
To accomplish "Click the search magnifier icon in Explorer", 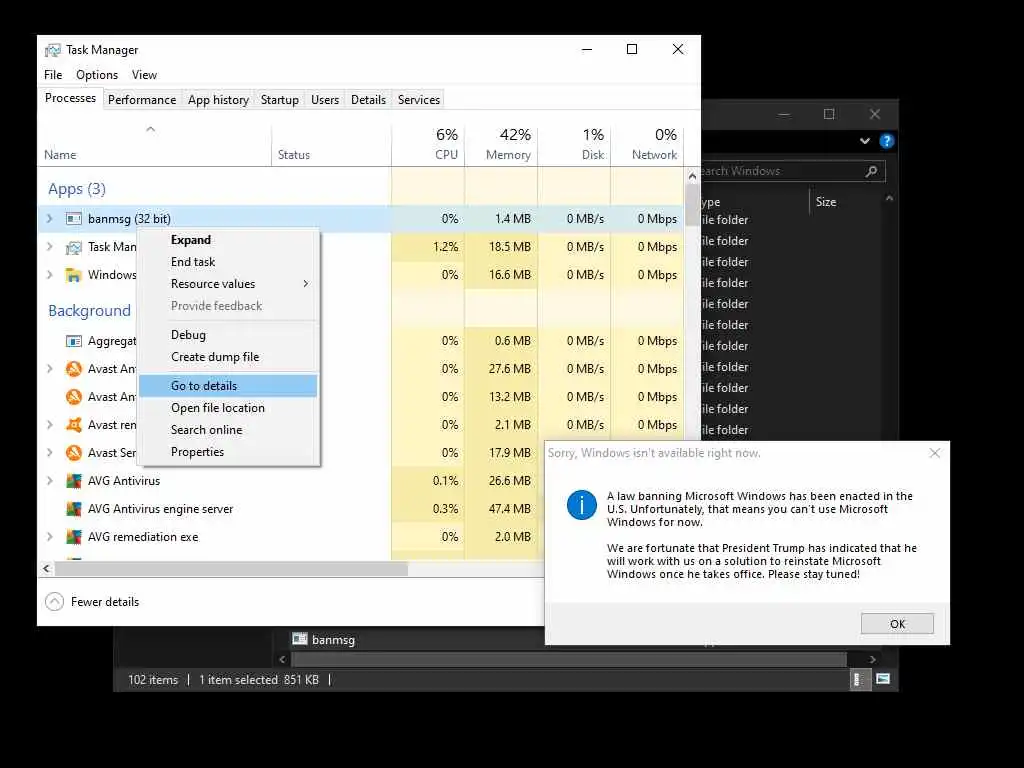I will [871, 171].
